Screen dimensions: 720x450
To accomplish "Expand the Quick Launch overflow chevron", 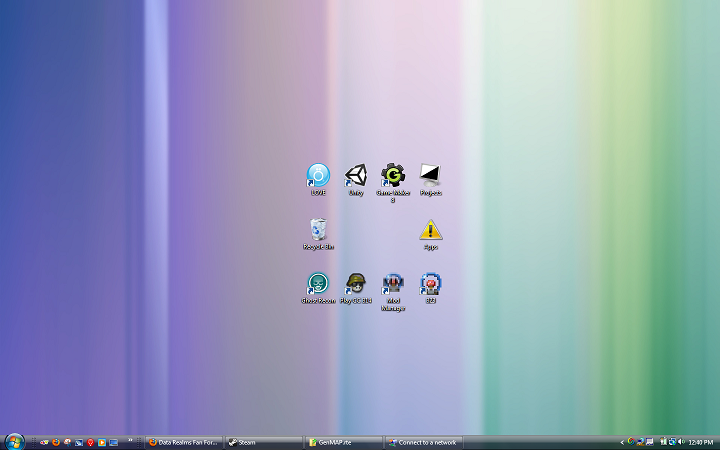I will click(x=130, y=441).
